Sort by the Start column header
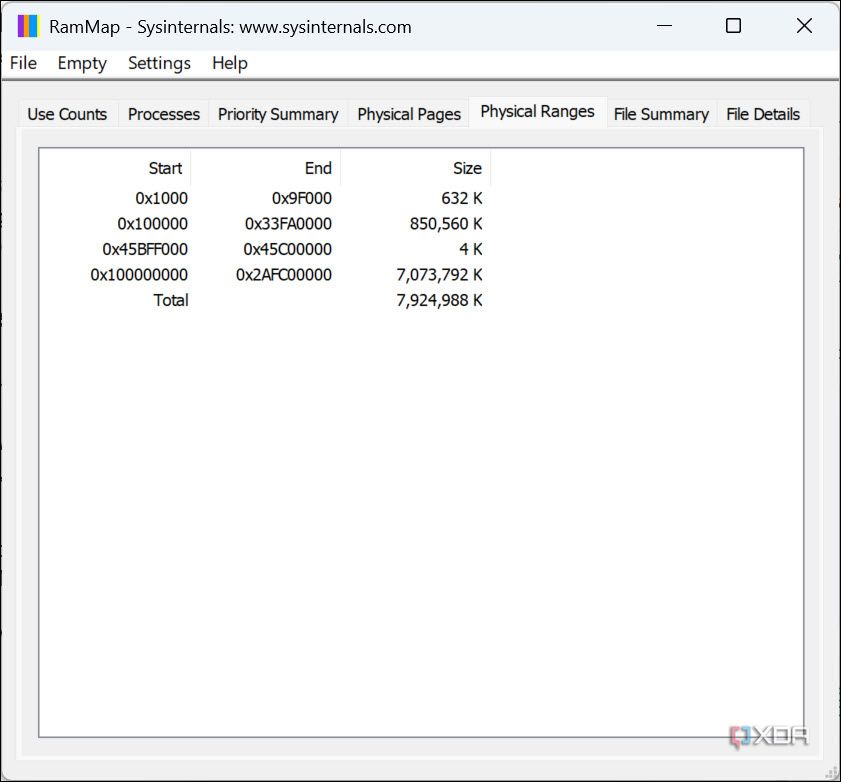Image resolution: width=841 pixels, height=782 pixels. [165, 168]
